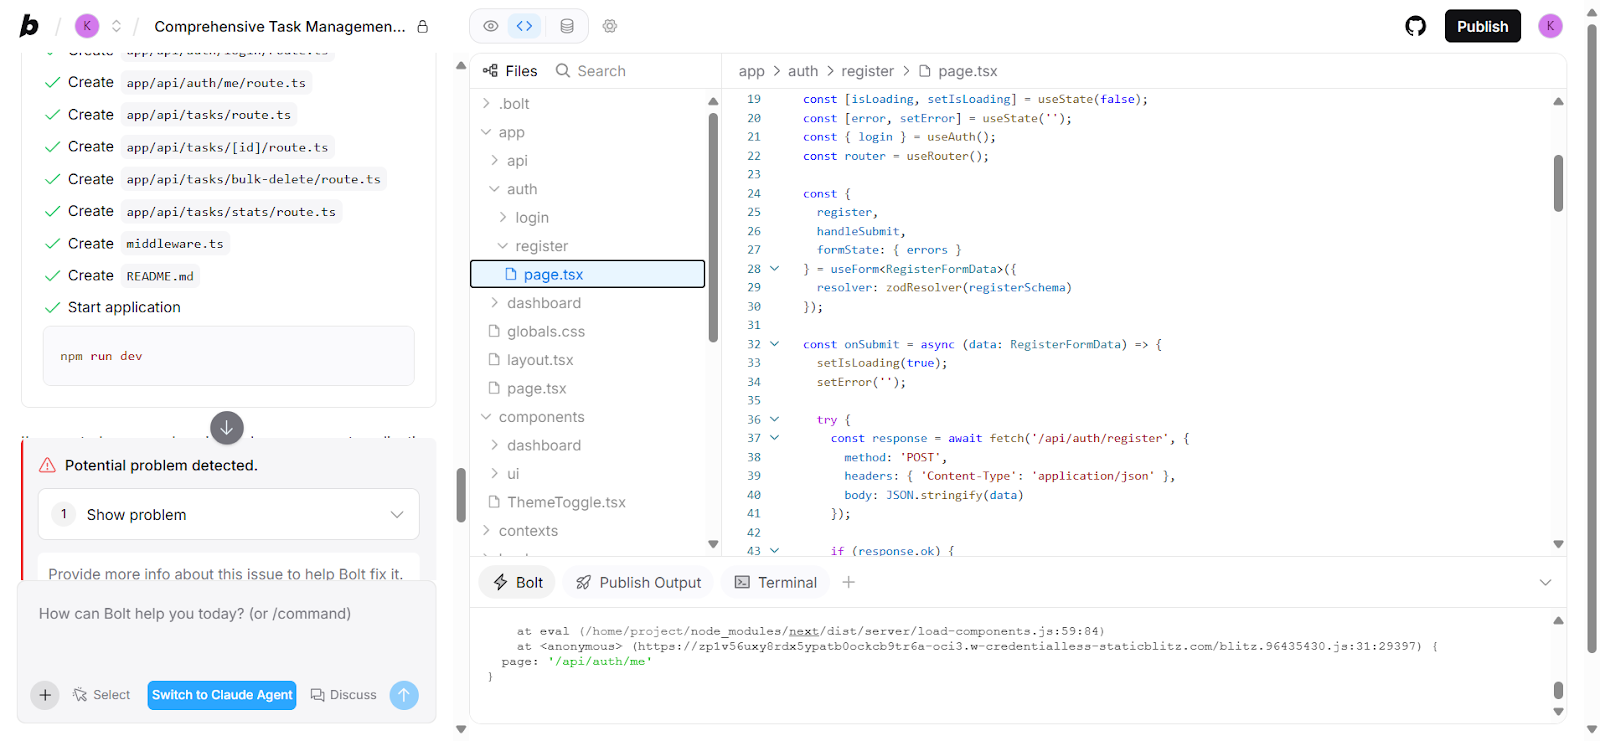Click the app breadcrumb

751,71
